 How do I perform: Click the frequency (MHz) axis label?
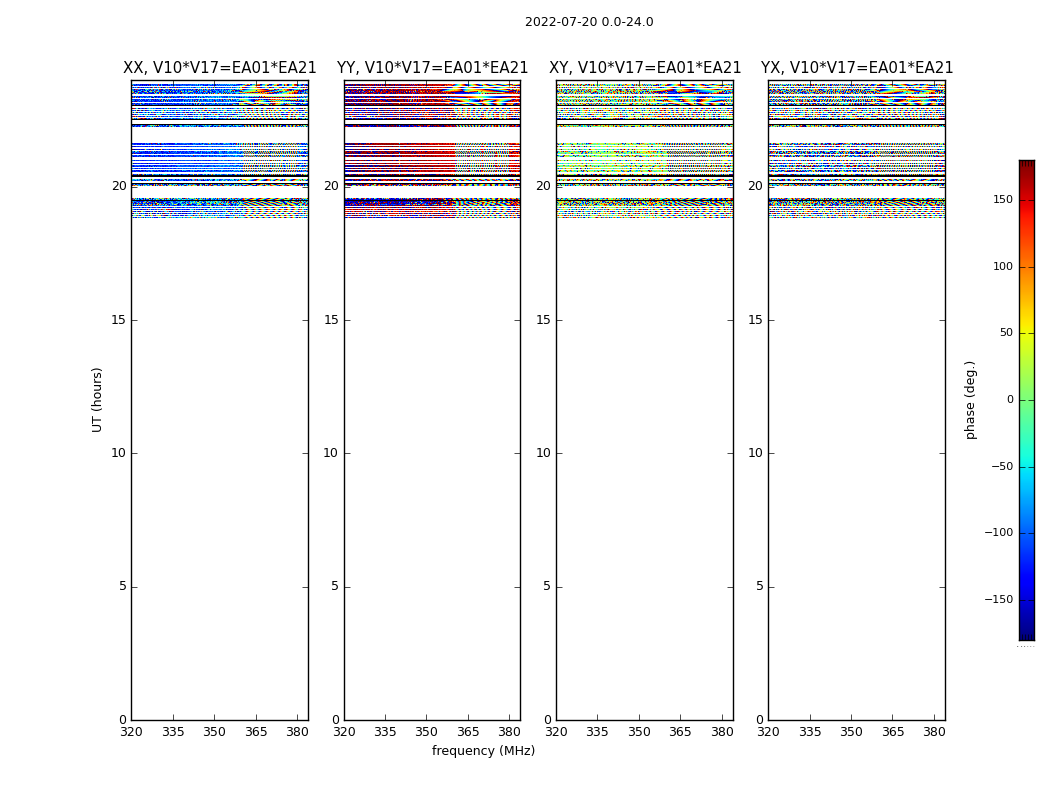click(x=483, y=751)
